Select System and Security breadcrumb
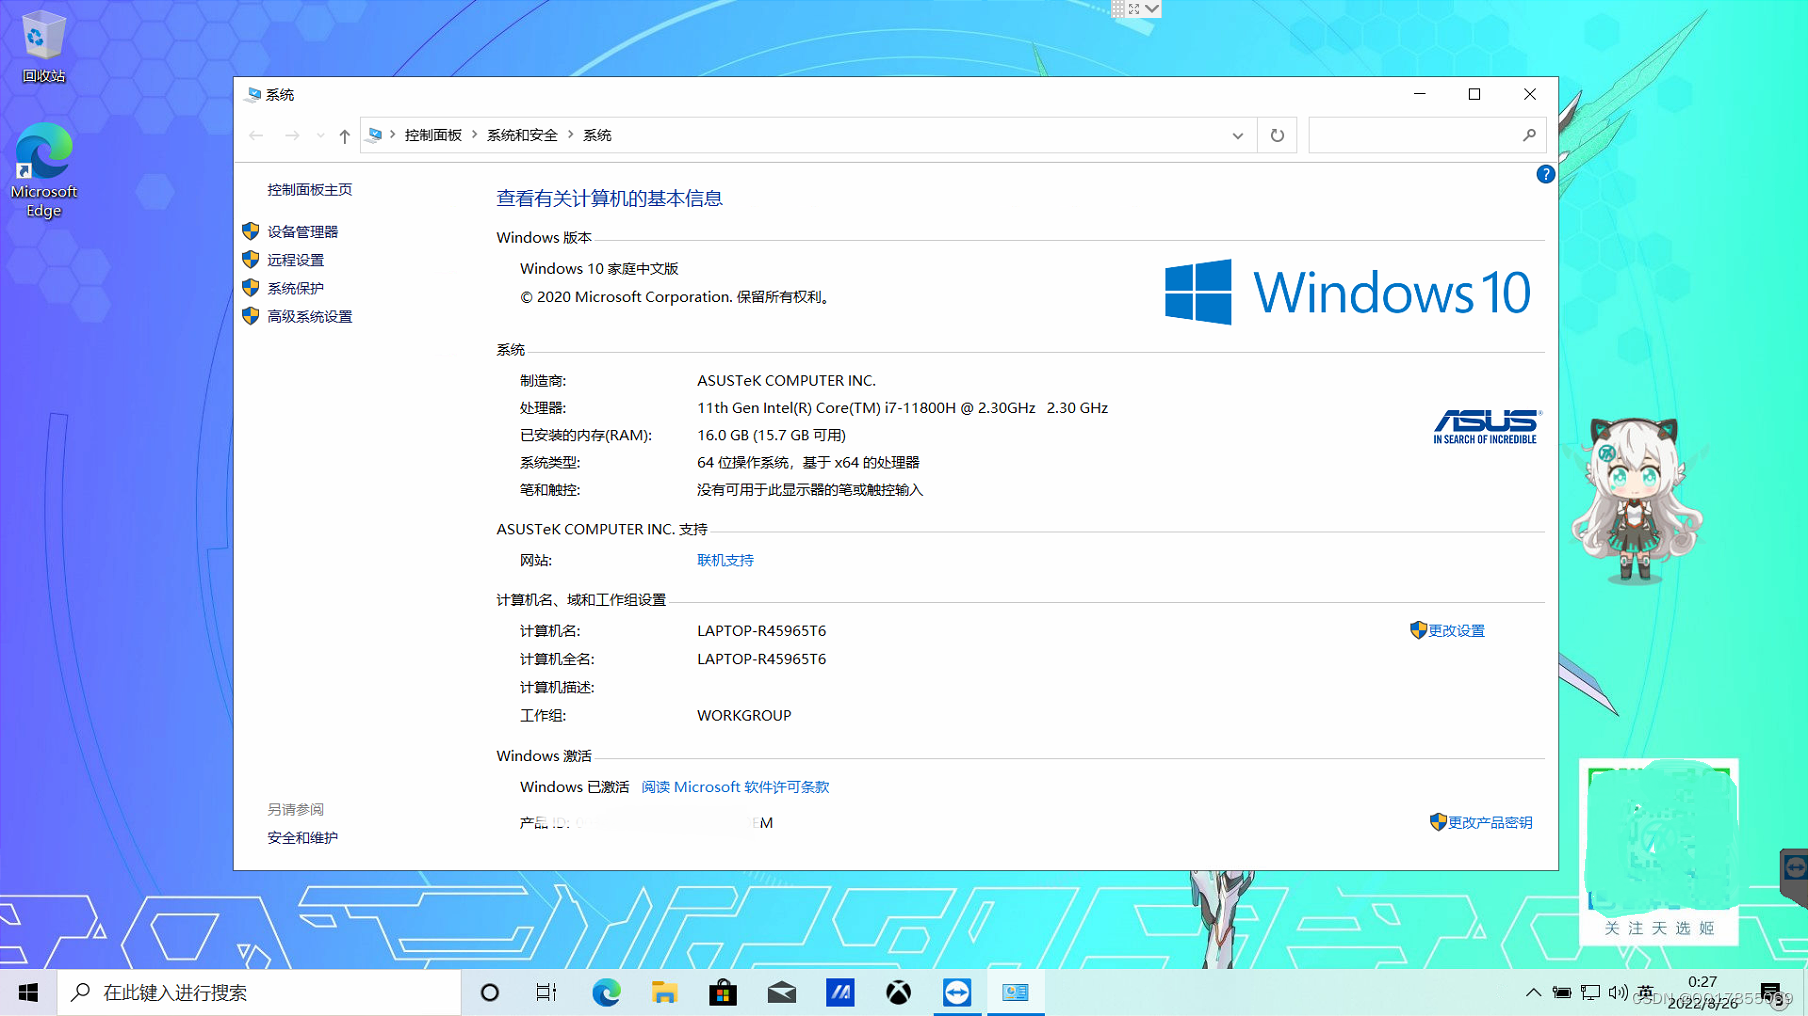The width and height of the screenshot is (1808, 1016). (522, 135)
